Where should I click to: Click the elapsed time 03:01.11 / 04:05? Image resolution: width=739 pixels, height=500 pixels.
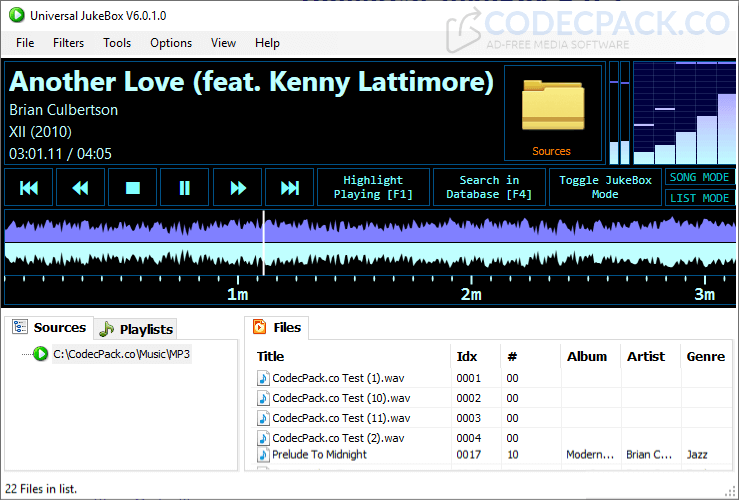point(60,154)
